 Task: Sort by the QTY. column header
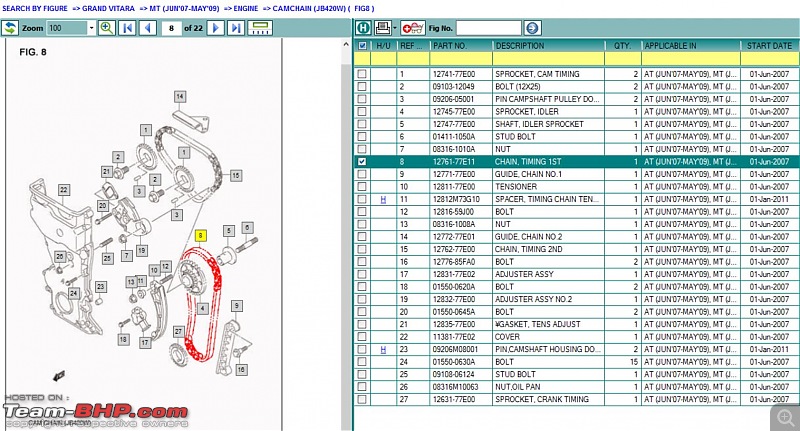coord(622,45)
